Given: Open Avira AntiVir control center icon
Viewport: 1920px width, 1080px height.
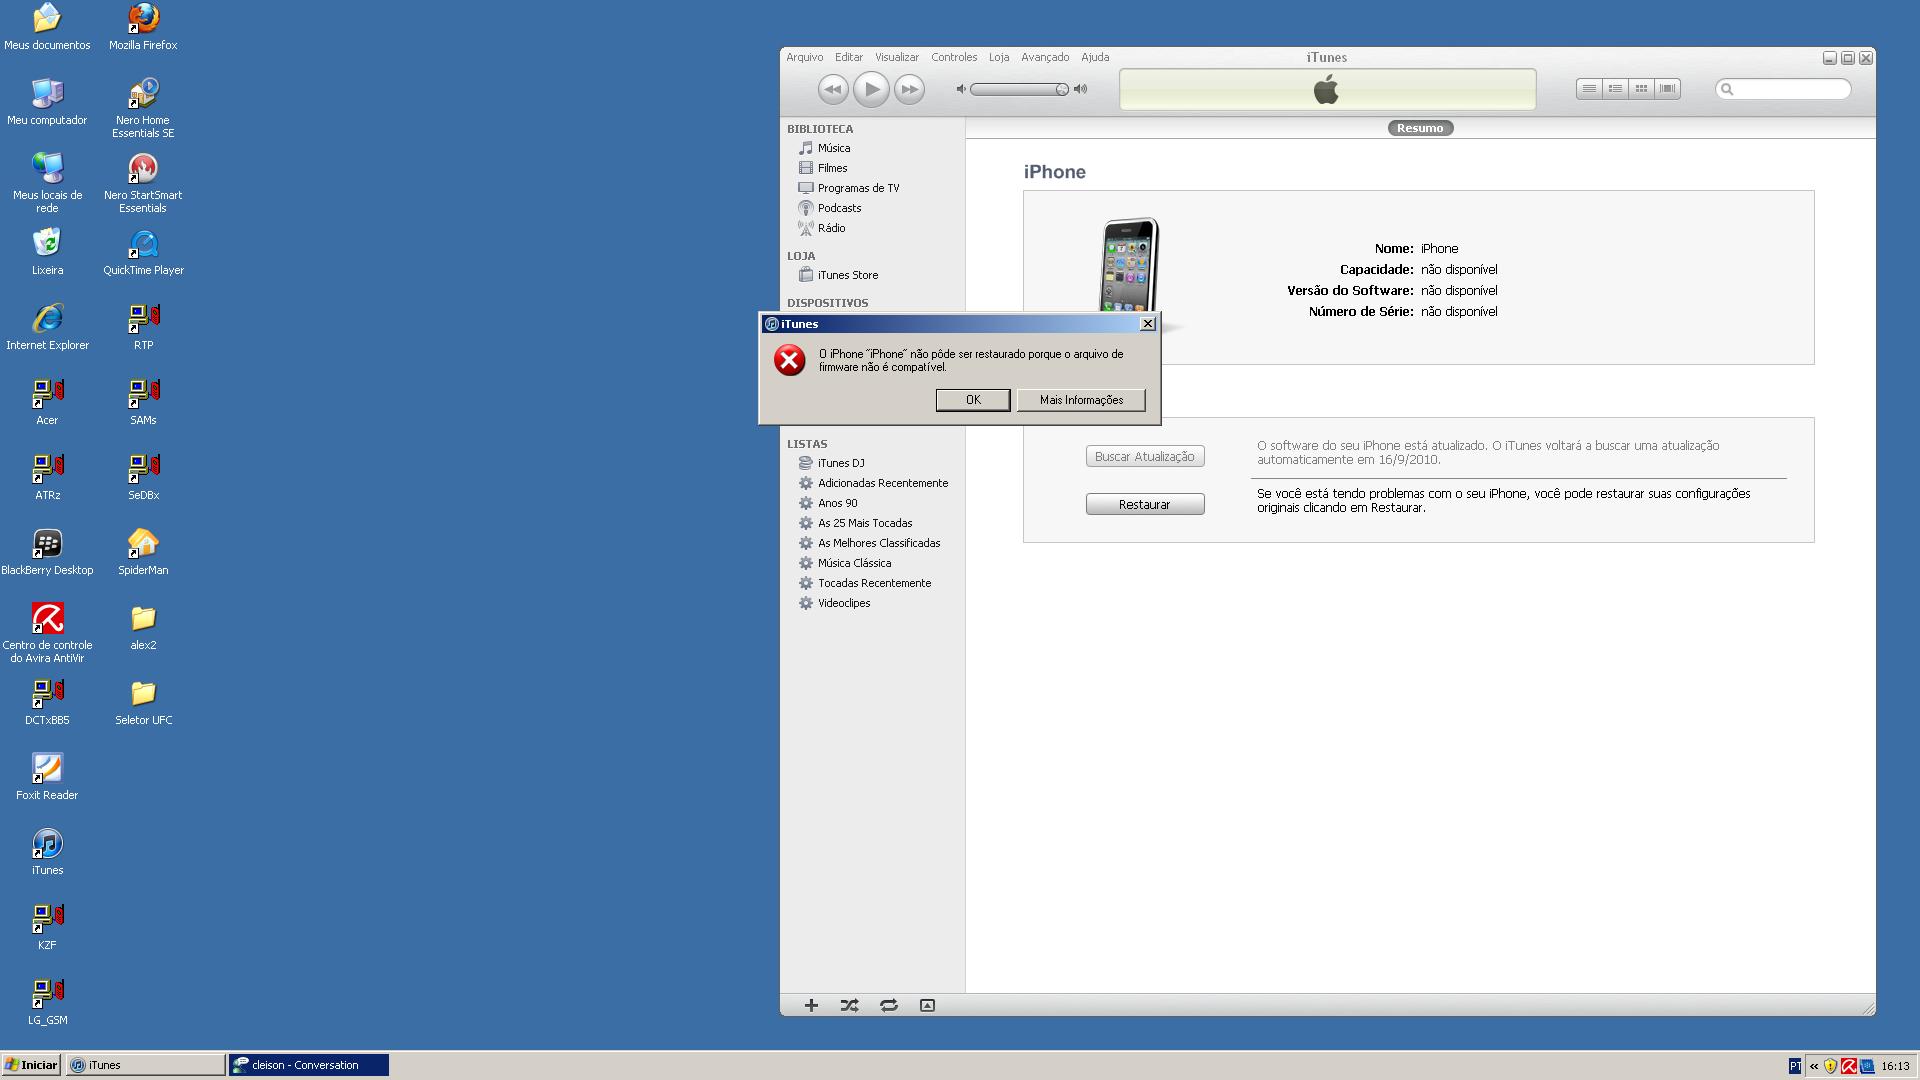Looking at the screenshot, I should (x=47, y=633).
